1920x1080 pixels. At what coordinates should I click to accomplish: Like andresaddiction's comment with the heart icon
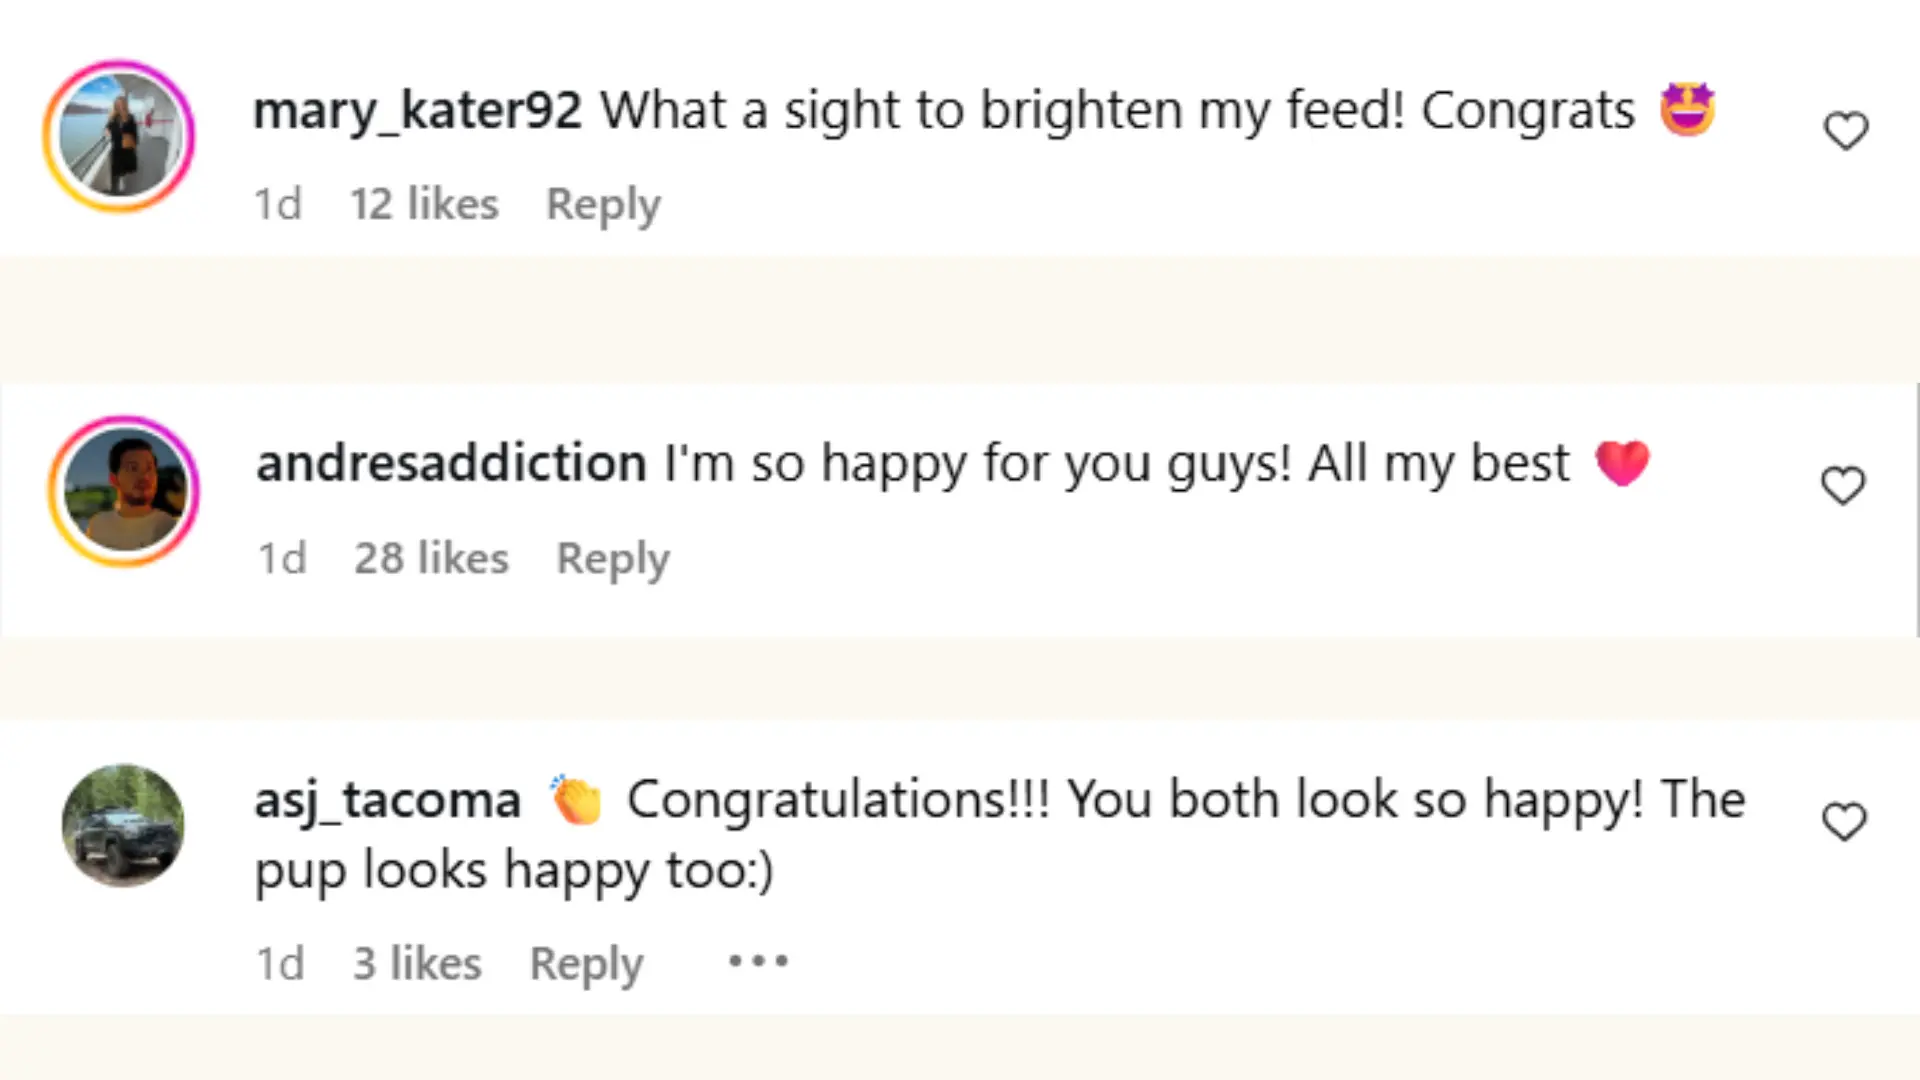(1844, 485)
